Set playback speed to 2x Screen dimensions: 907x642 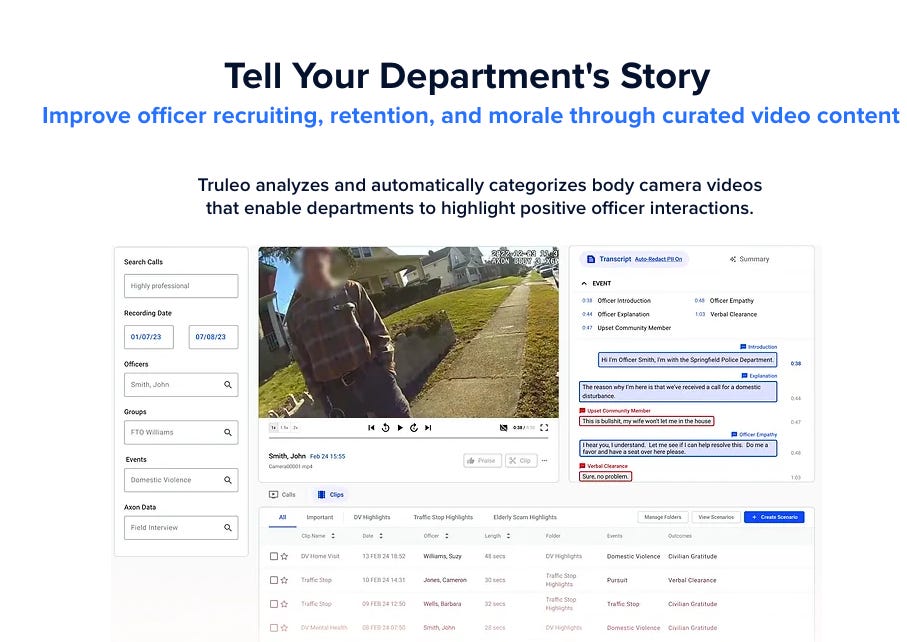point(295,428)
